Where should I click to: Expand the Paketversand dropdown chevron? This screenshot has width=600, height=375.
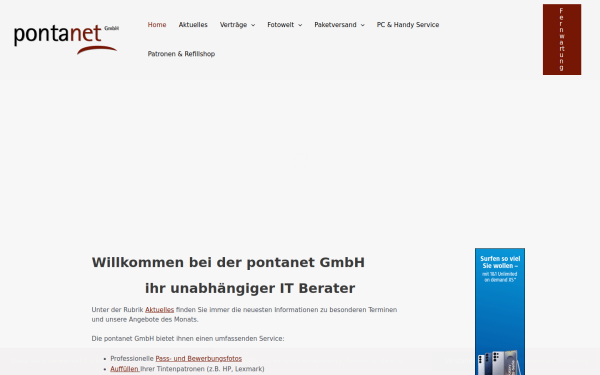click(x=363, y=25)
